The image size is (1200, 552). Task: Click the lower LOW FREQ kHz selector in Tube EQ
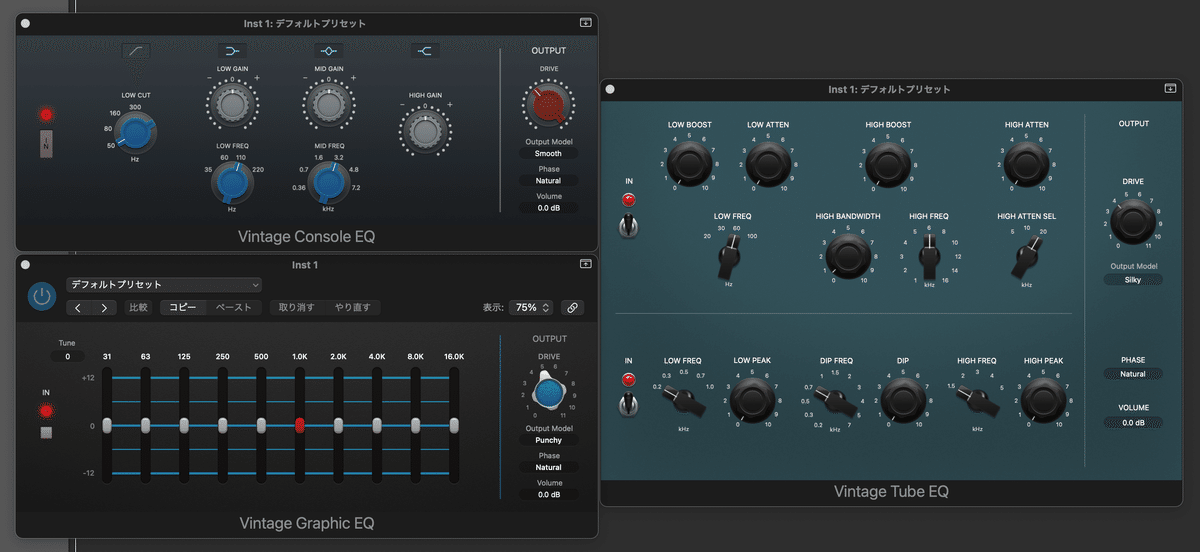pyautogui.click(x=685, y=402)
